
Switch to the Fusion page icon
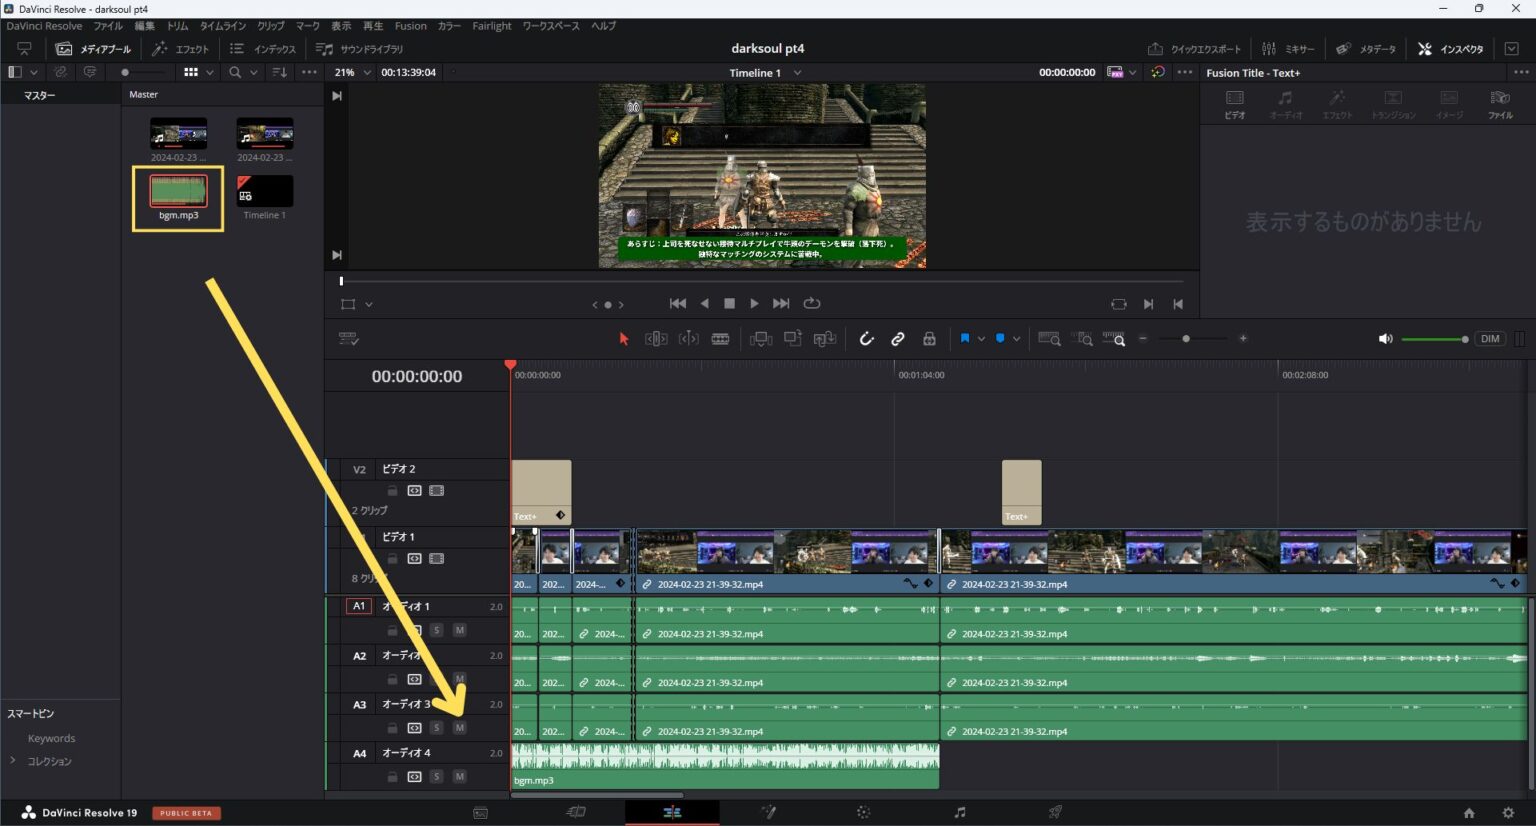tap(768, 812)
